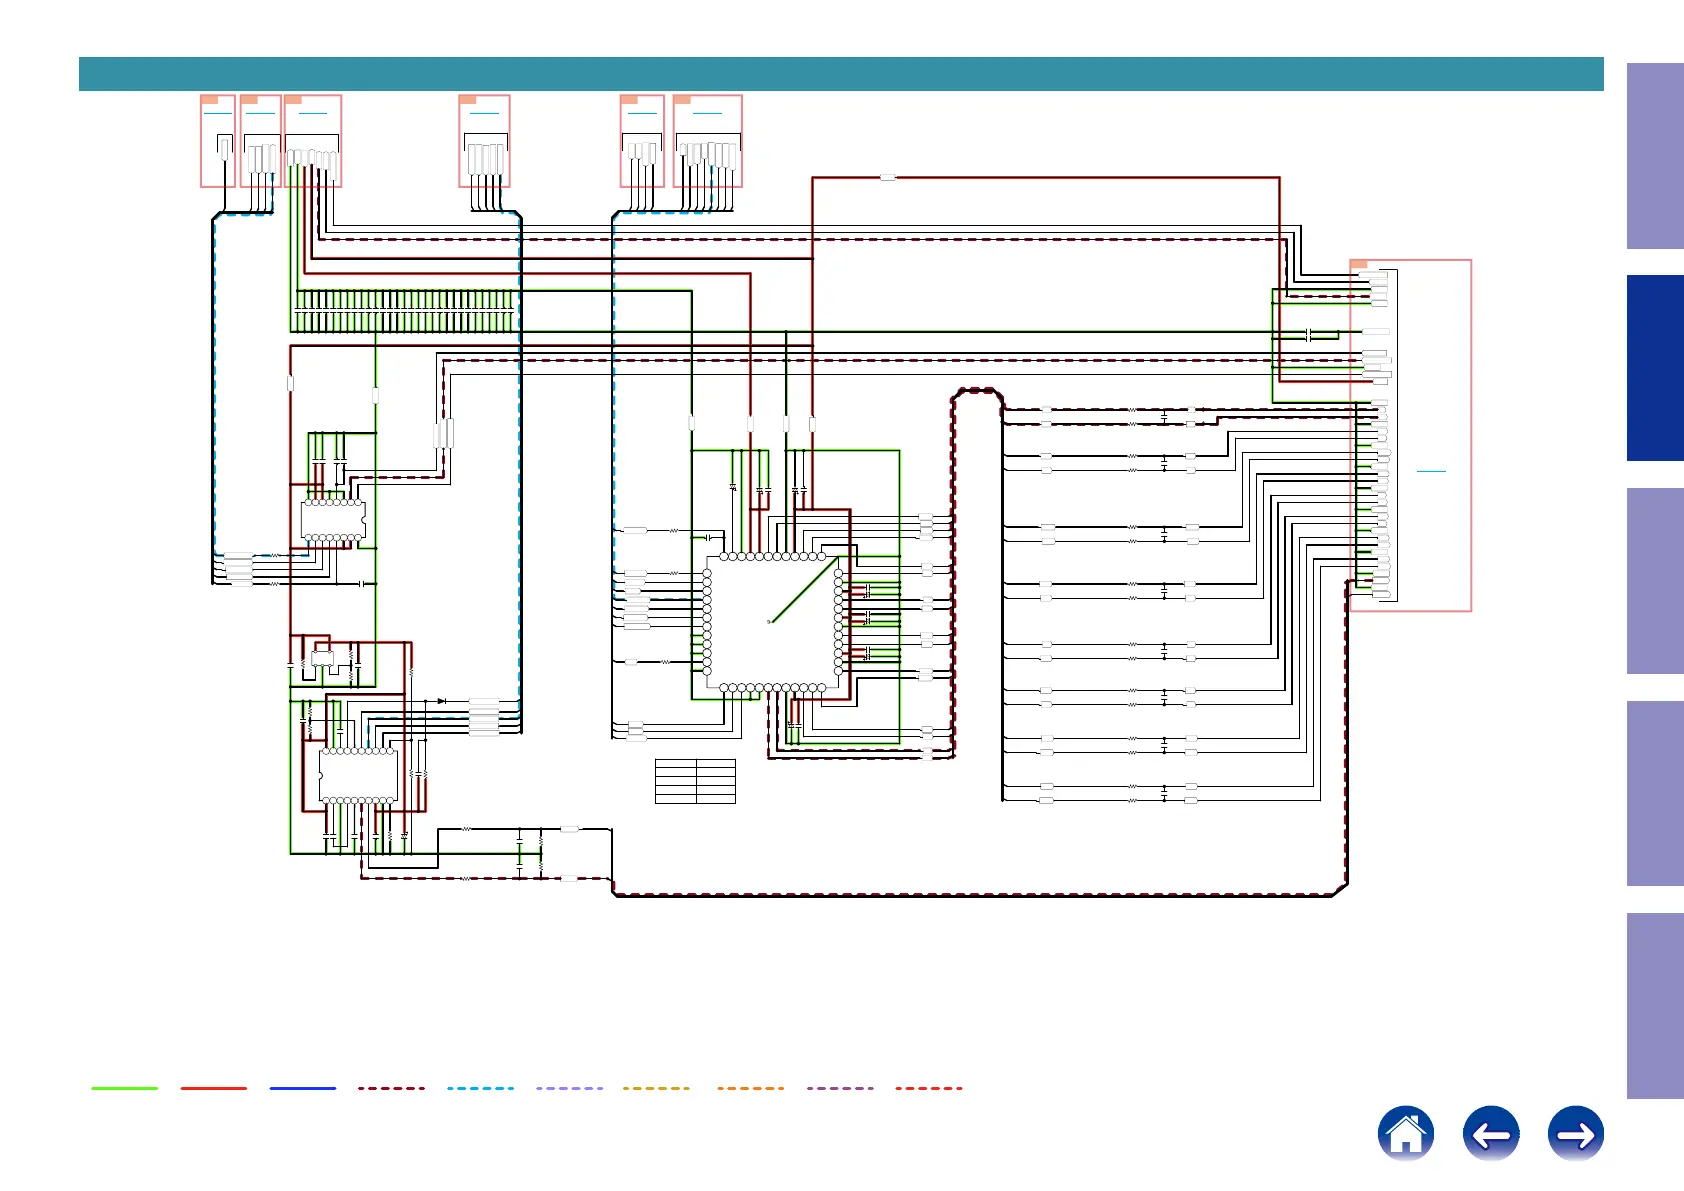Open the topmost purple side tab
This screenshot has height=1191, width=1684.
(1655, 156)
